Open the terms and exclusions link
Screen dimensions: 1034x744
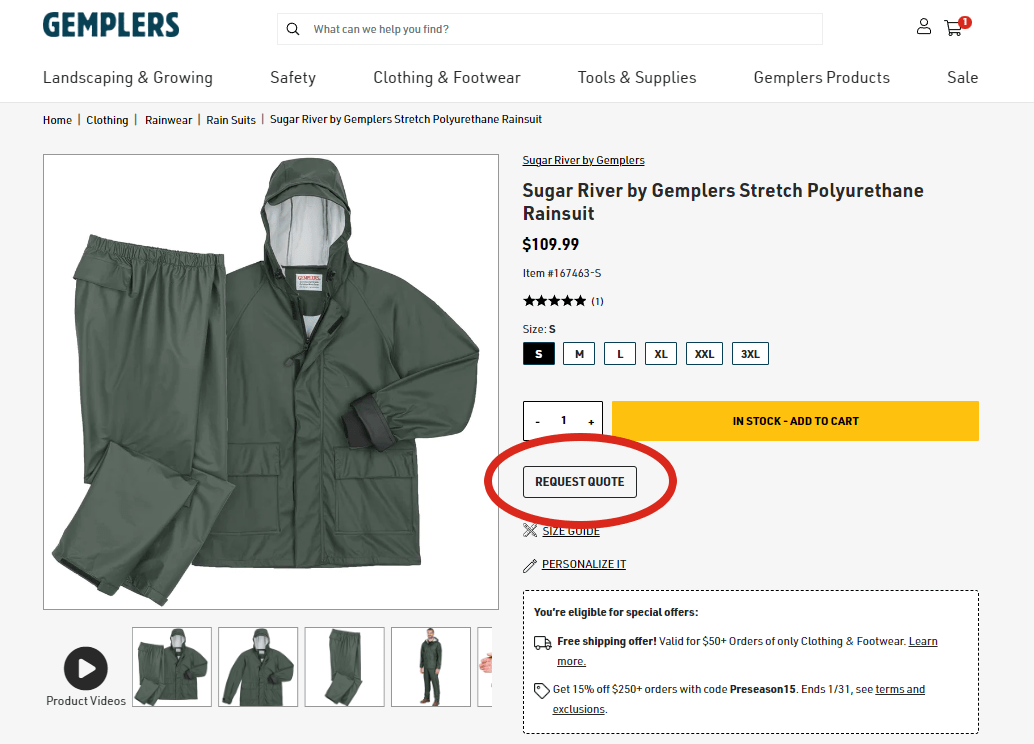click(898, 688)
